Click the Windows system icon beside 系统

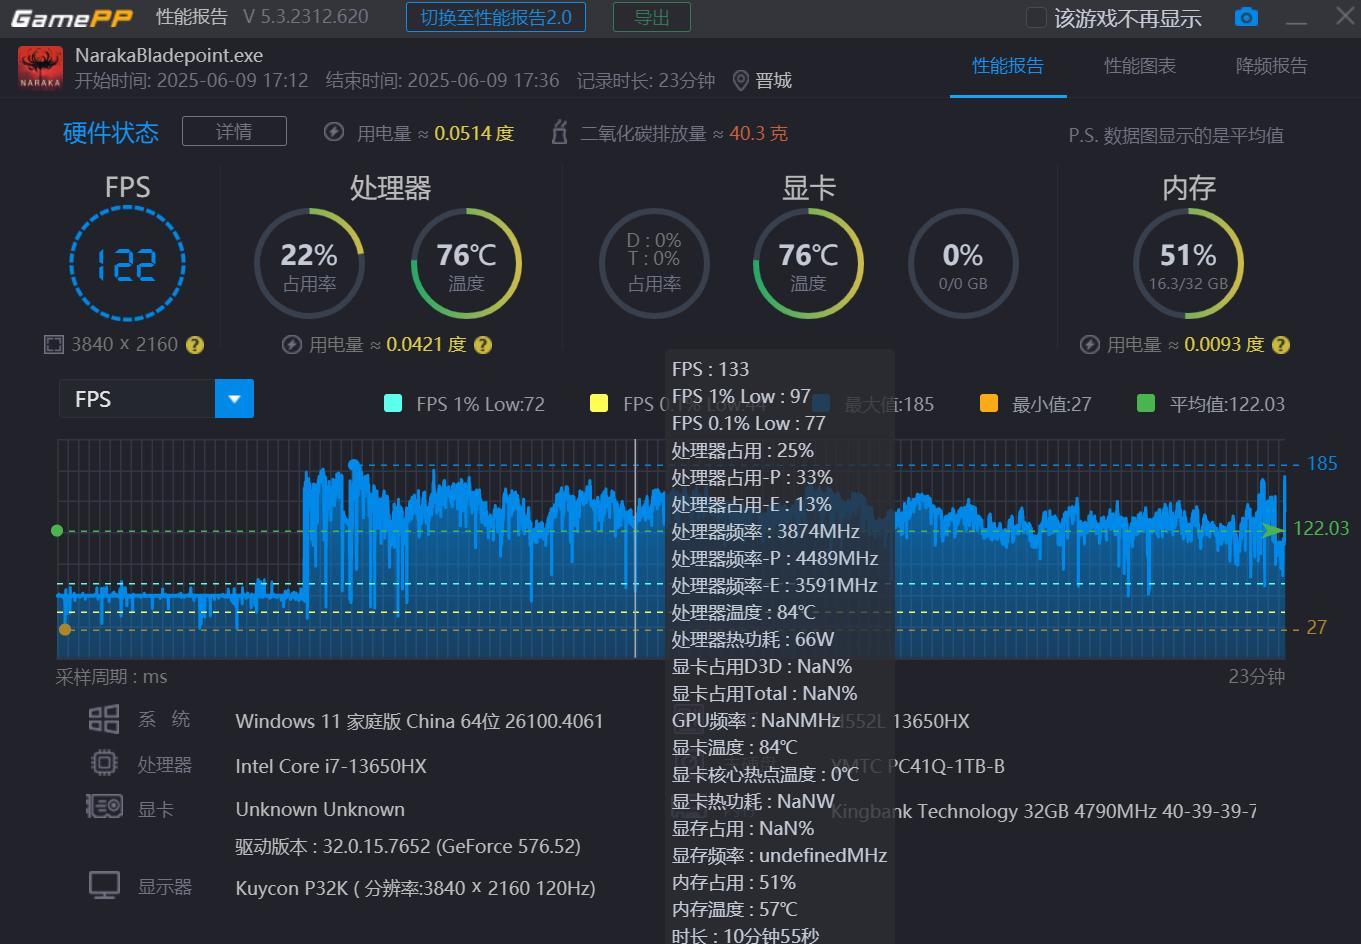[104, 719]
